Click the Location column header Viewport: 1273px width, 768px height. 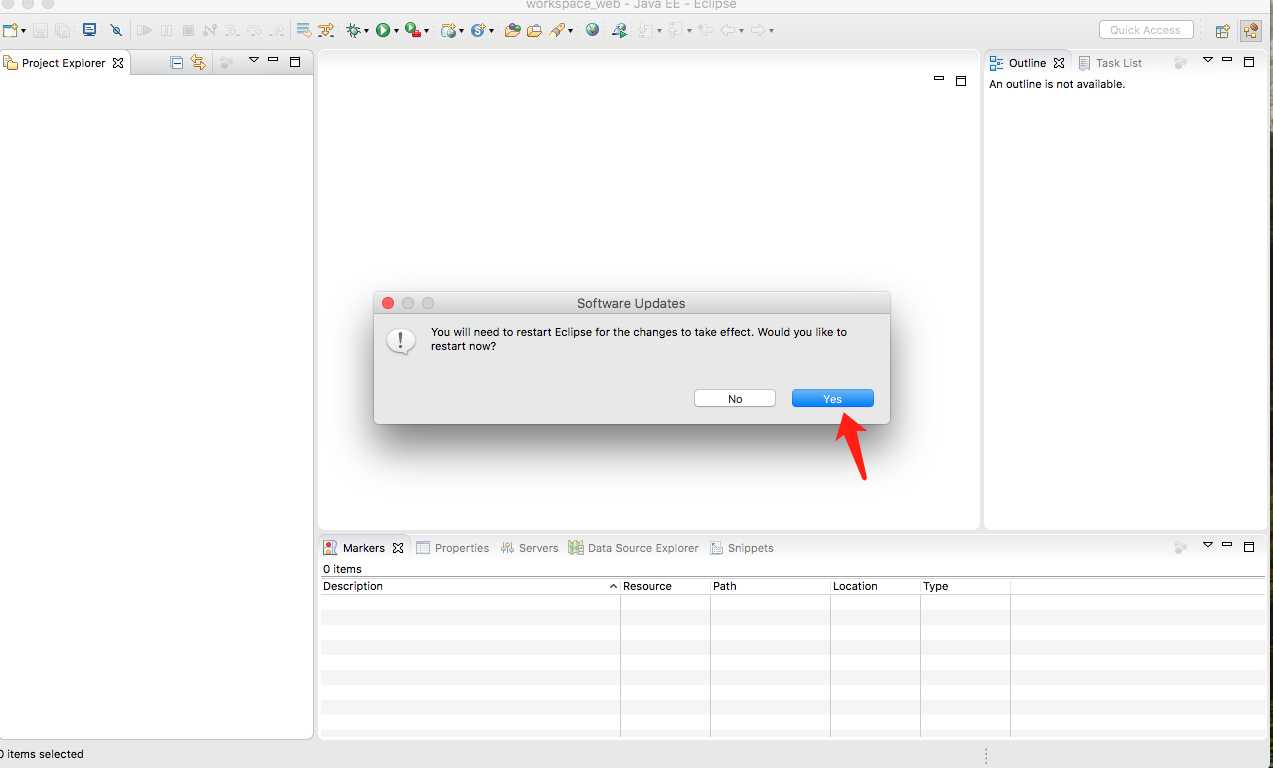875,586
